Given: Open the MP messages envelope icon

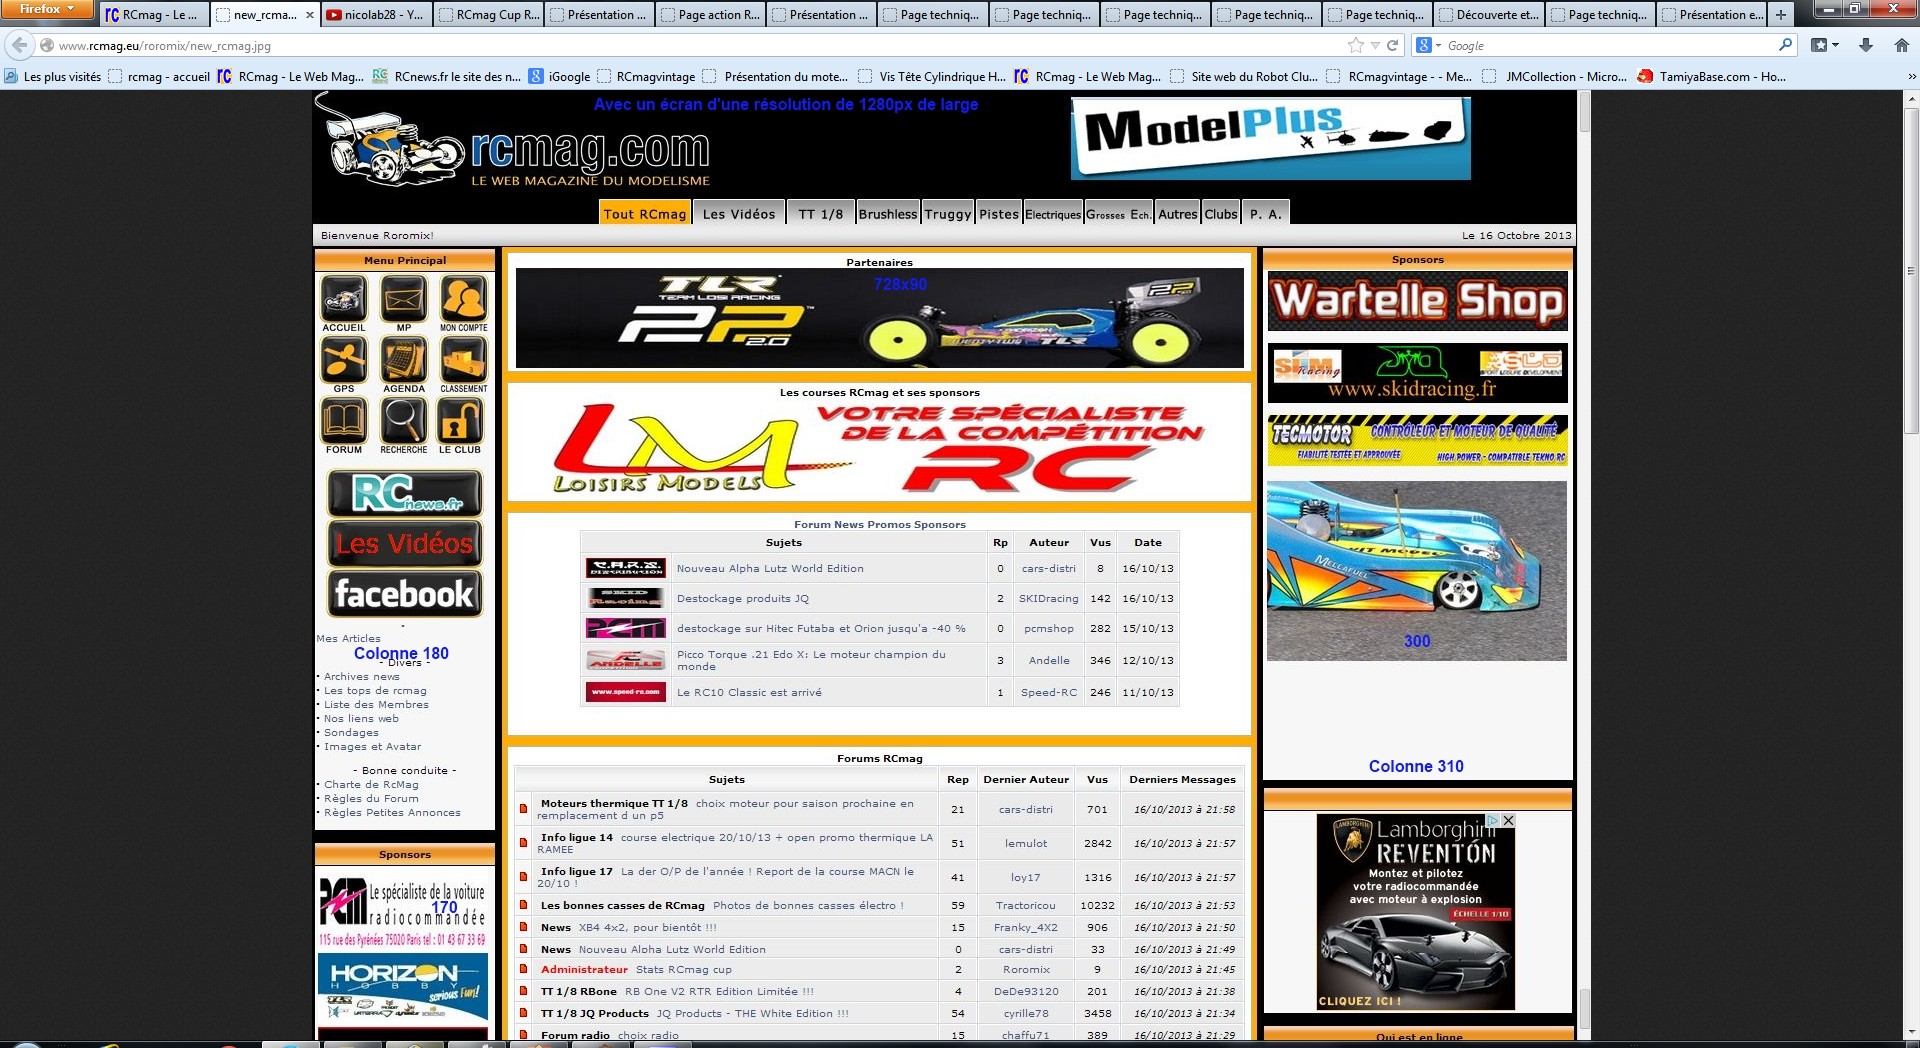Looking at the screenshot, I should (x=404, y=299).
